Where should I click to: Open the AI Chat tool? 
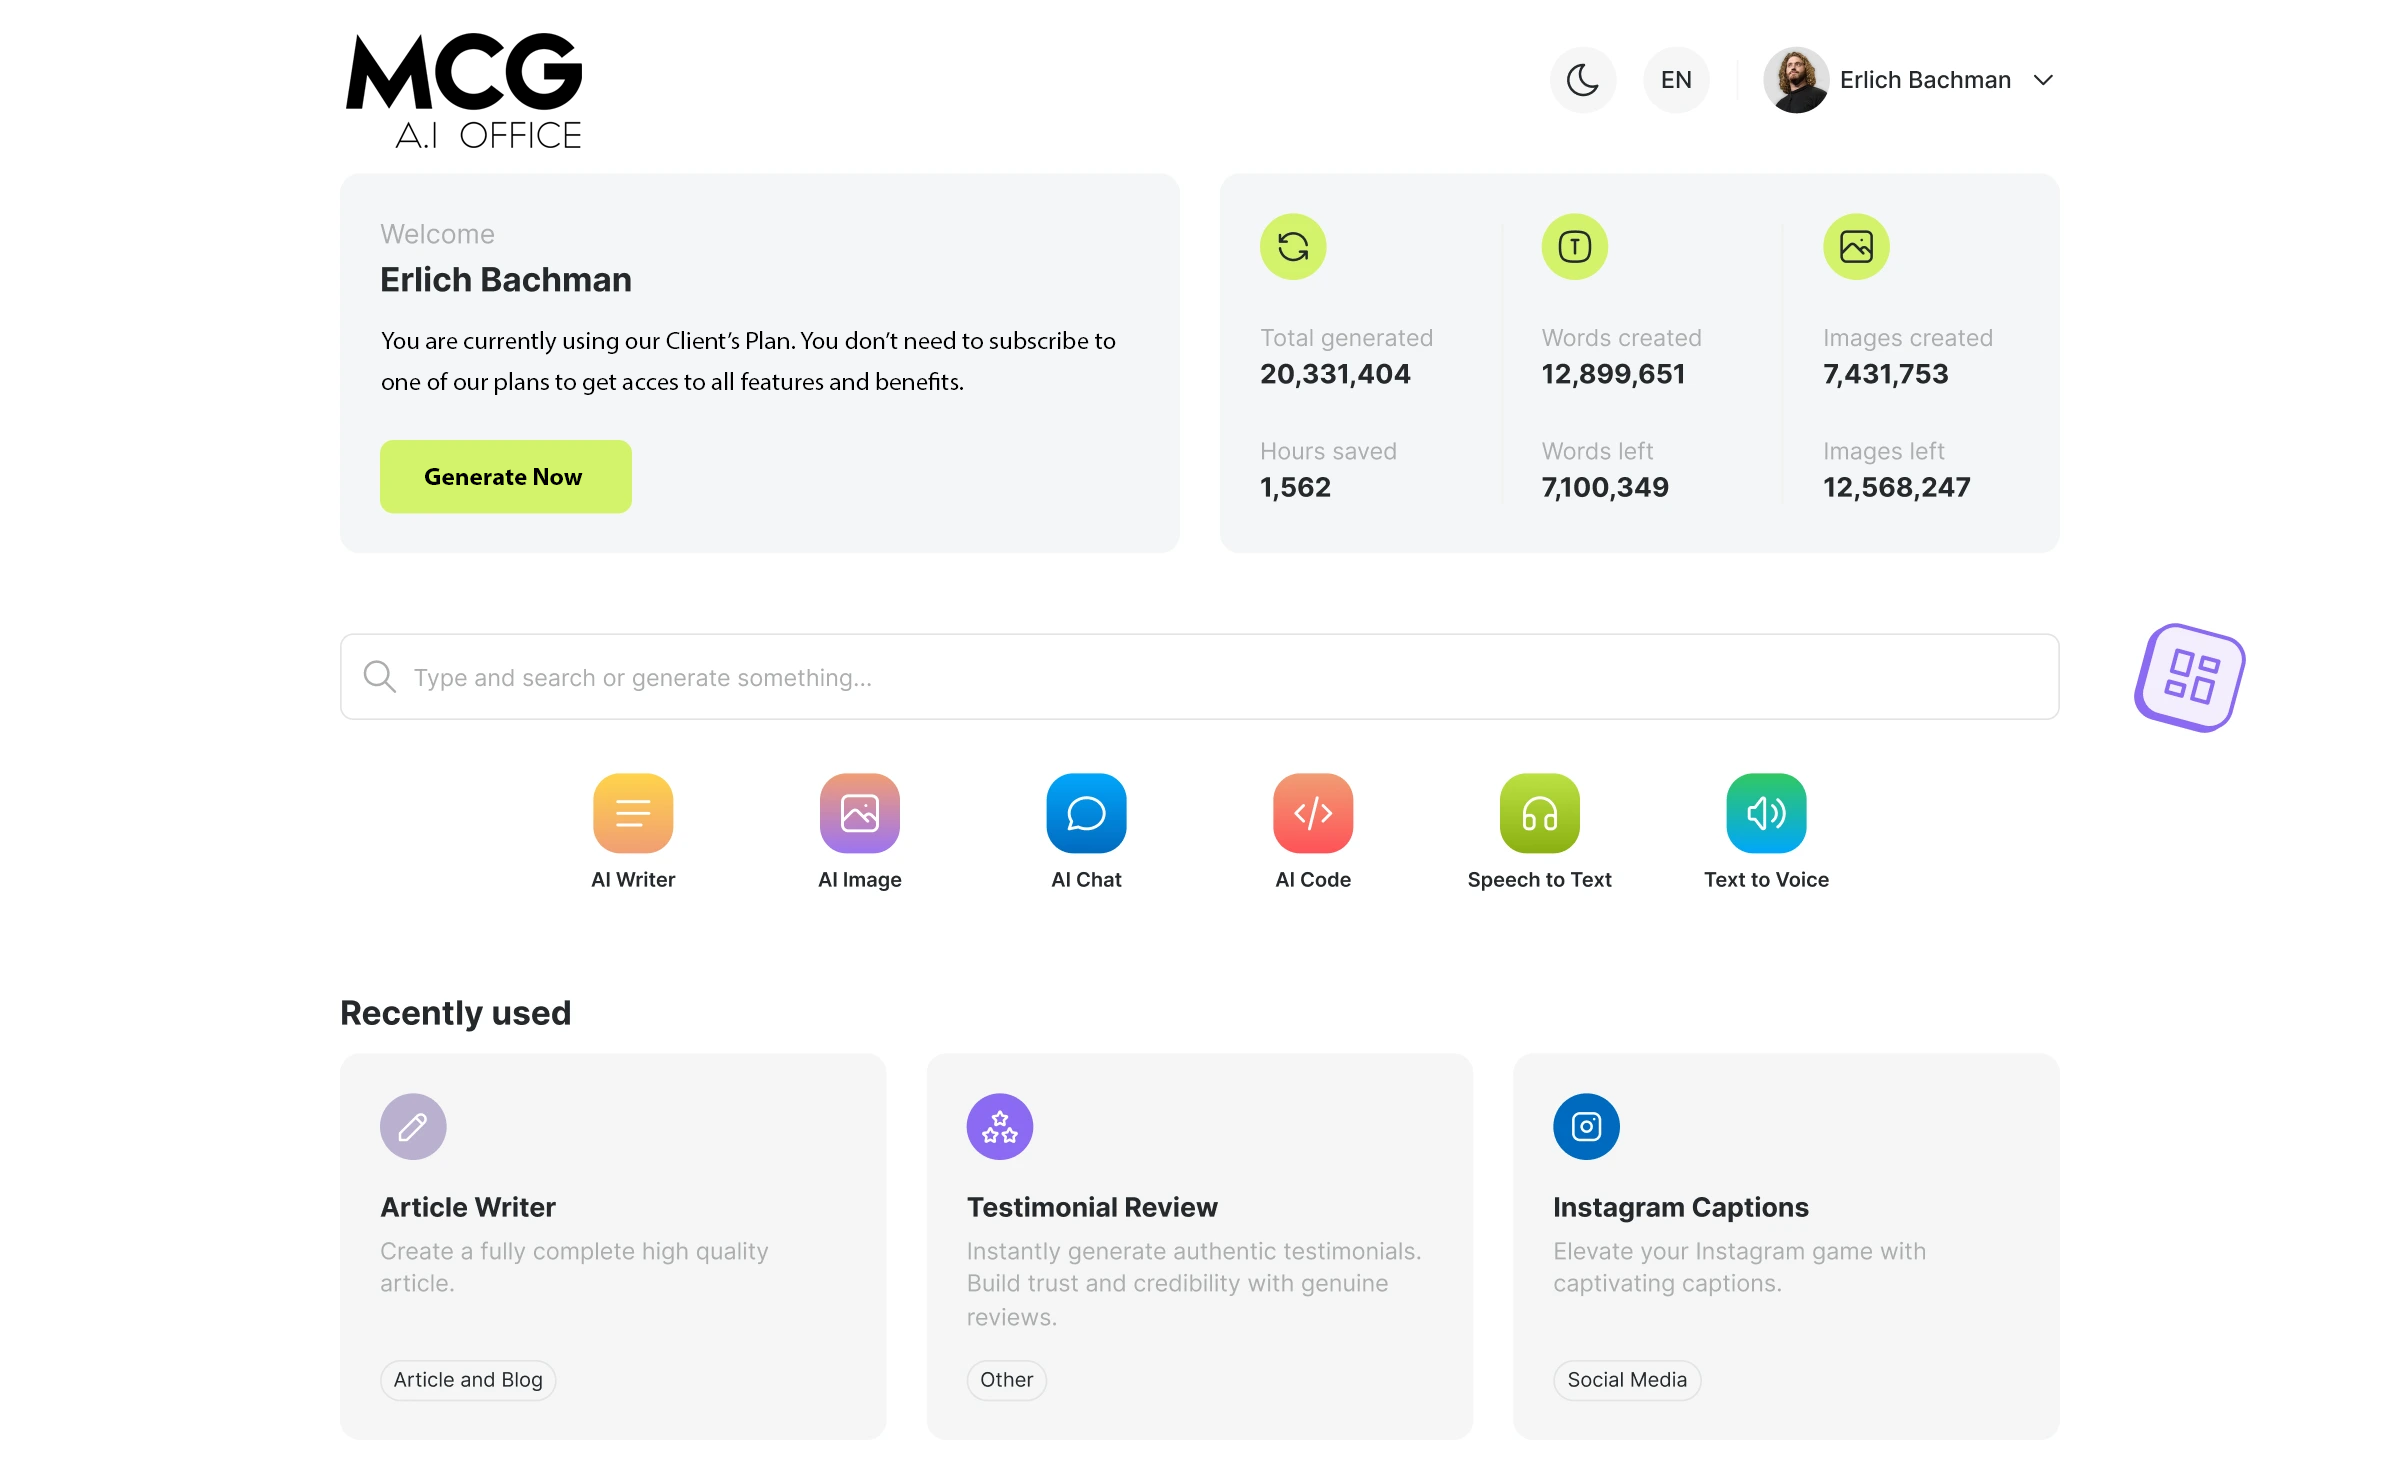click(x=1086, y=813)
